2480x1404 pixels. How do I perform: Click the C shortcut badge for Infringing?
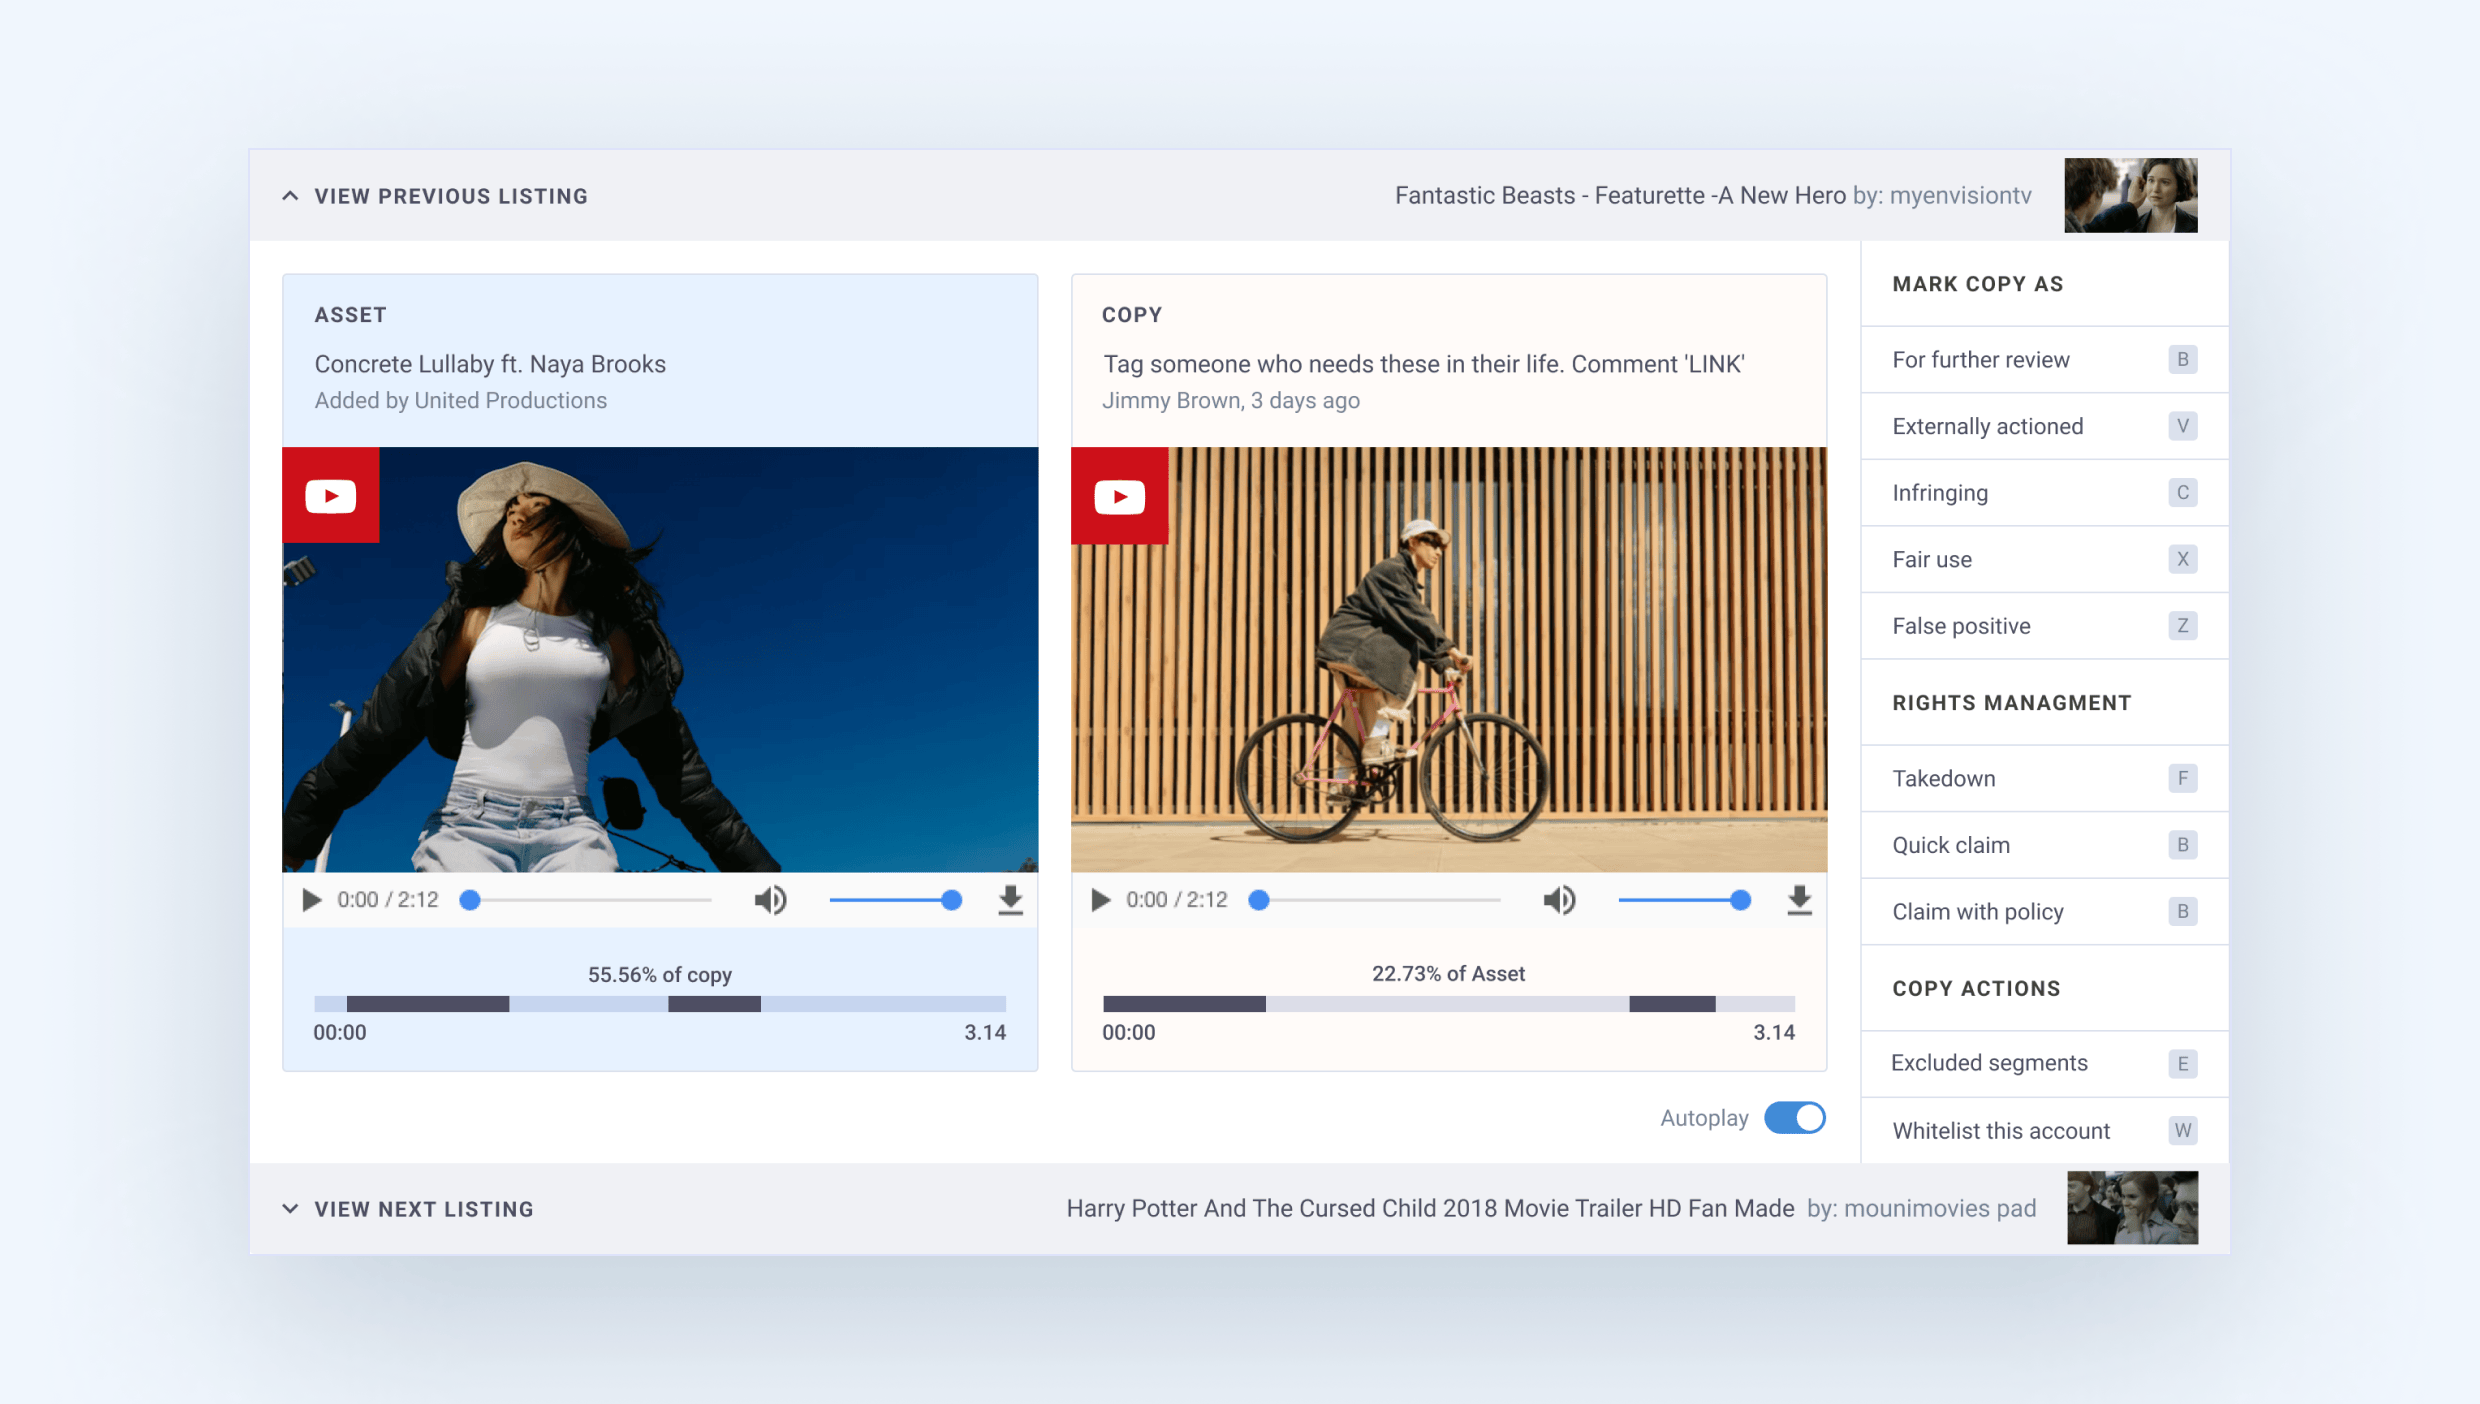(2182, 493)
